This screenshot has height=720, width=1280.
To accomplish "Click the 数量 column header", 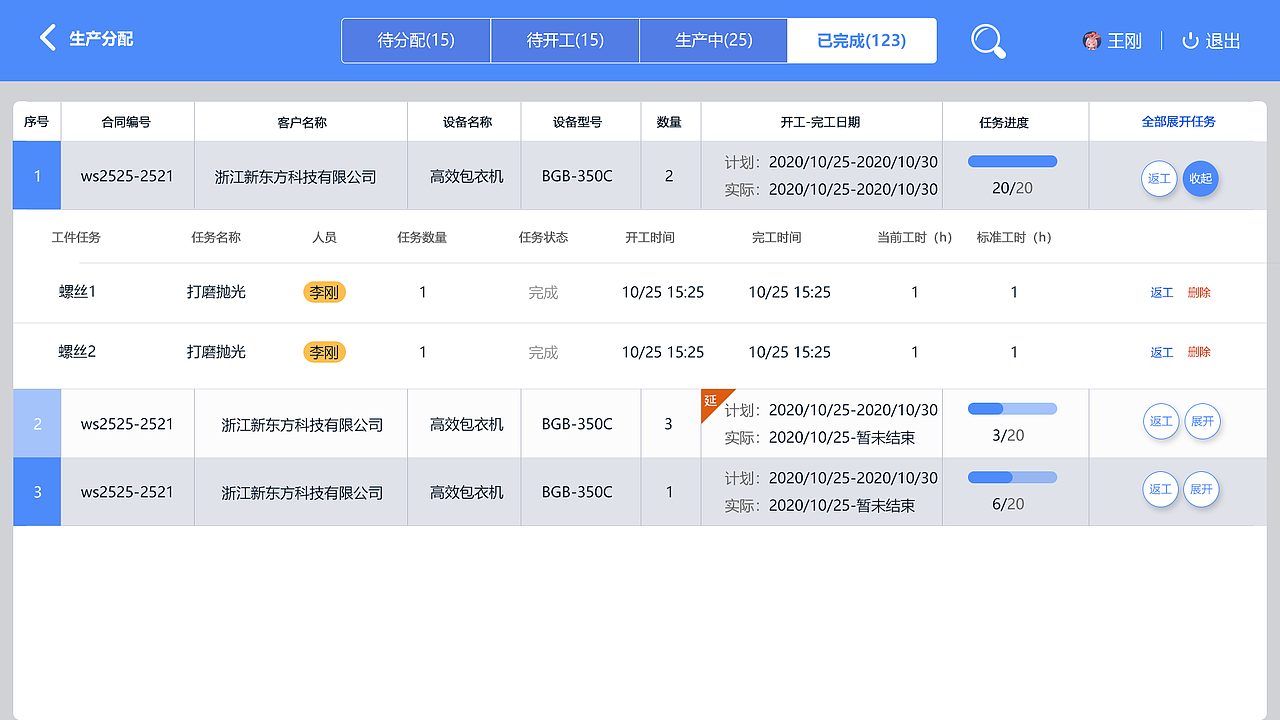I will coord(669,122).
